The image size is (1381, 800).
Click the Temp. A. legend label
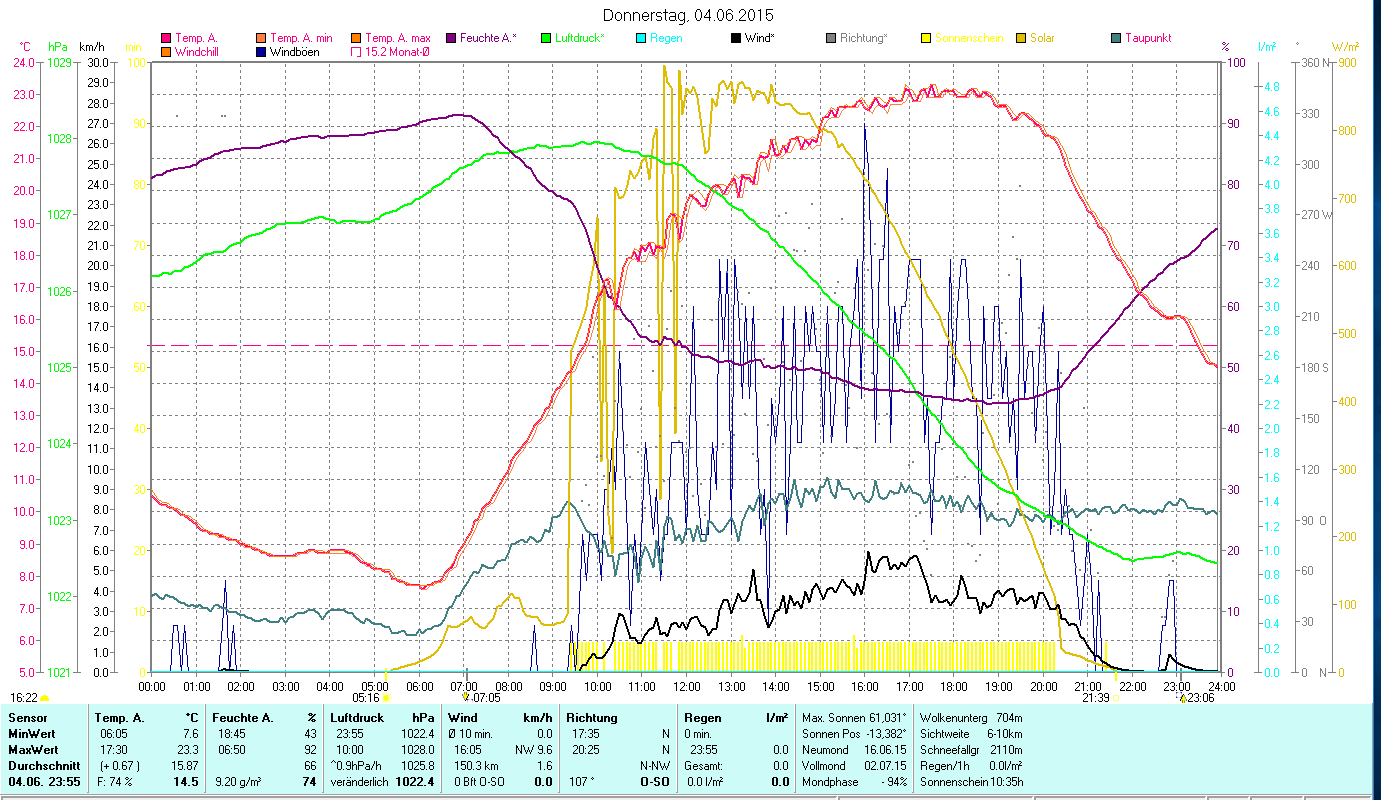(x=196, y=38)
